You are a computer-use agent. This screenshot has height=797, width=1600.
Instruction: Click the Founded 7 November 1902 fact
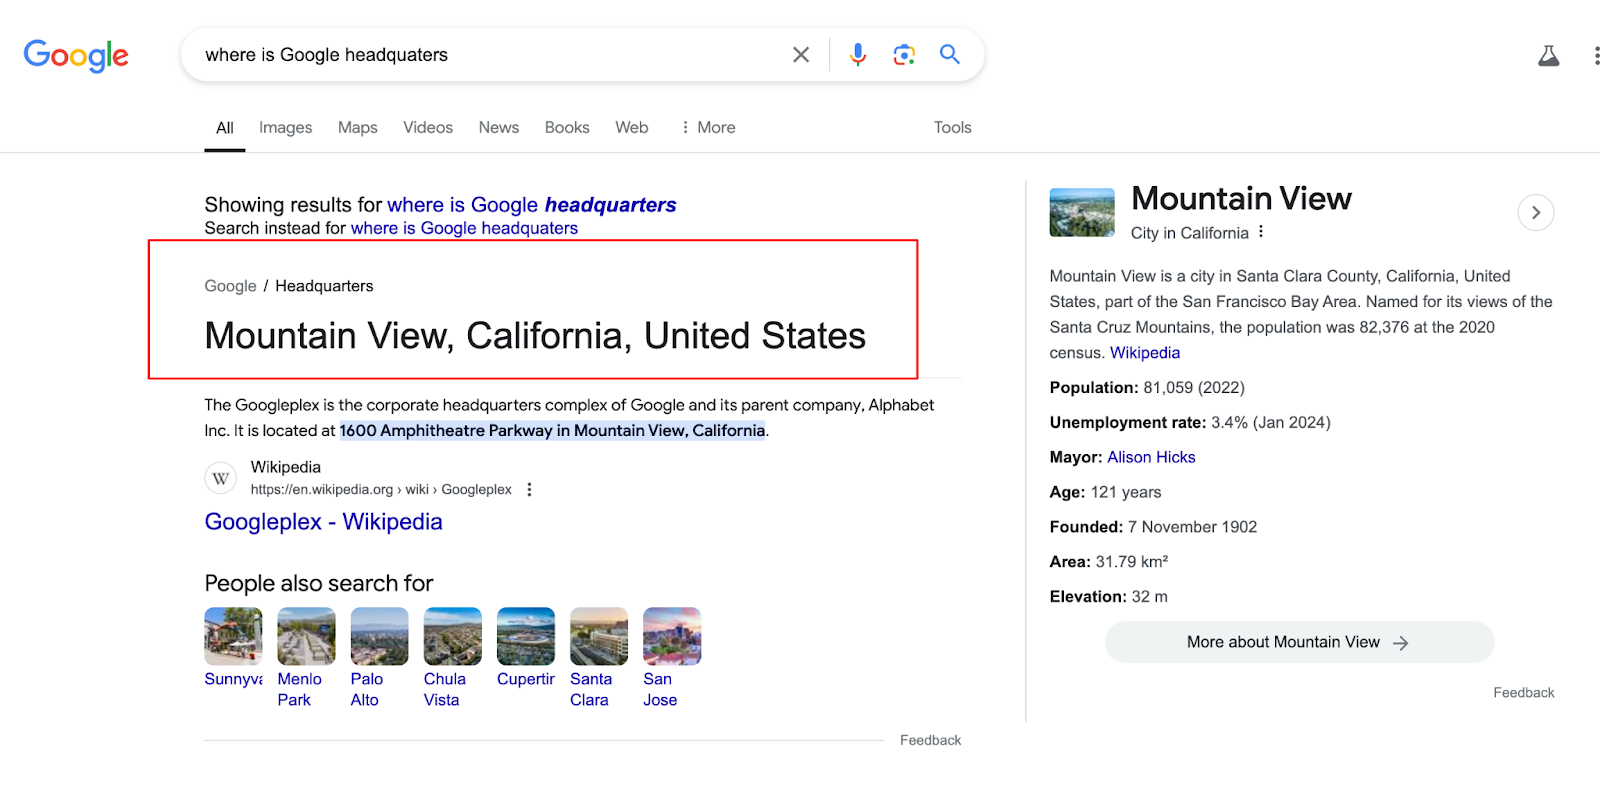pos(1153,527)
